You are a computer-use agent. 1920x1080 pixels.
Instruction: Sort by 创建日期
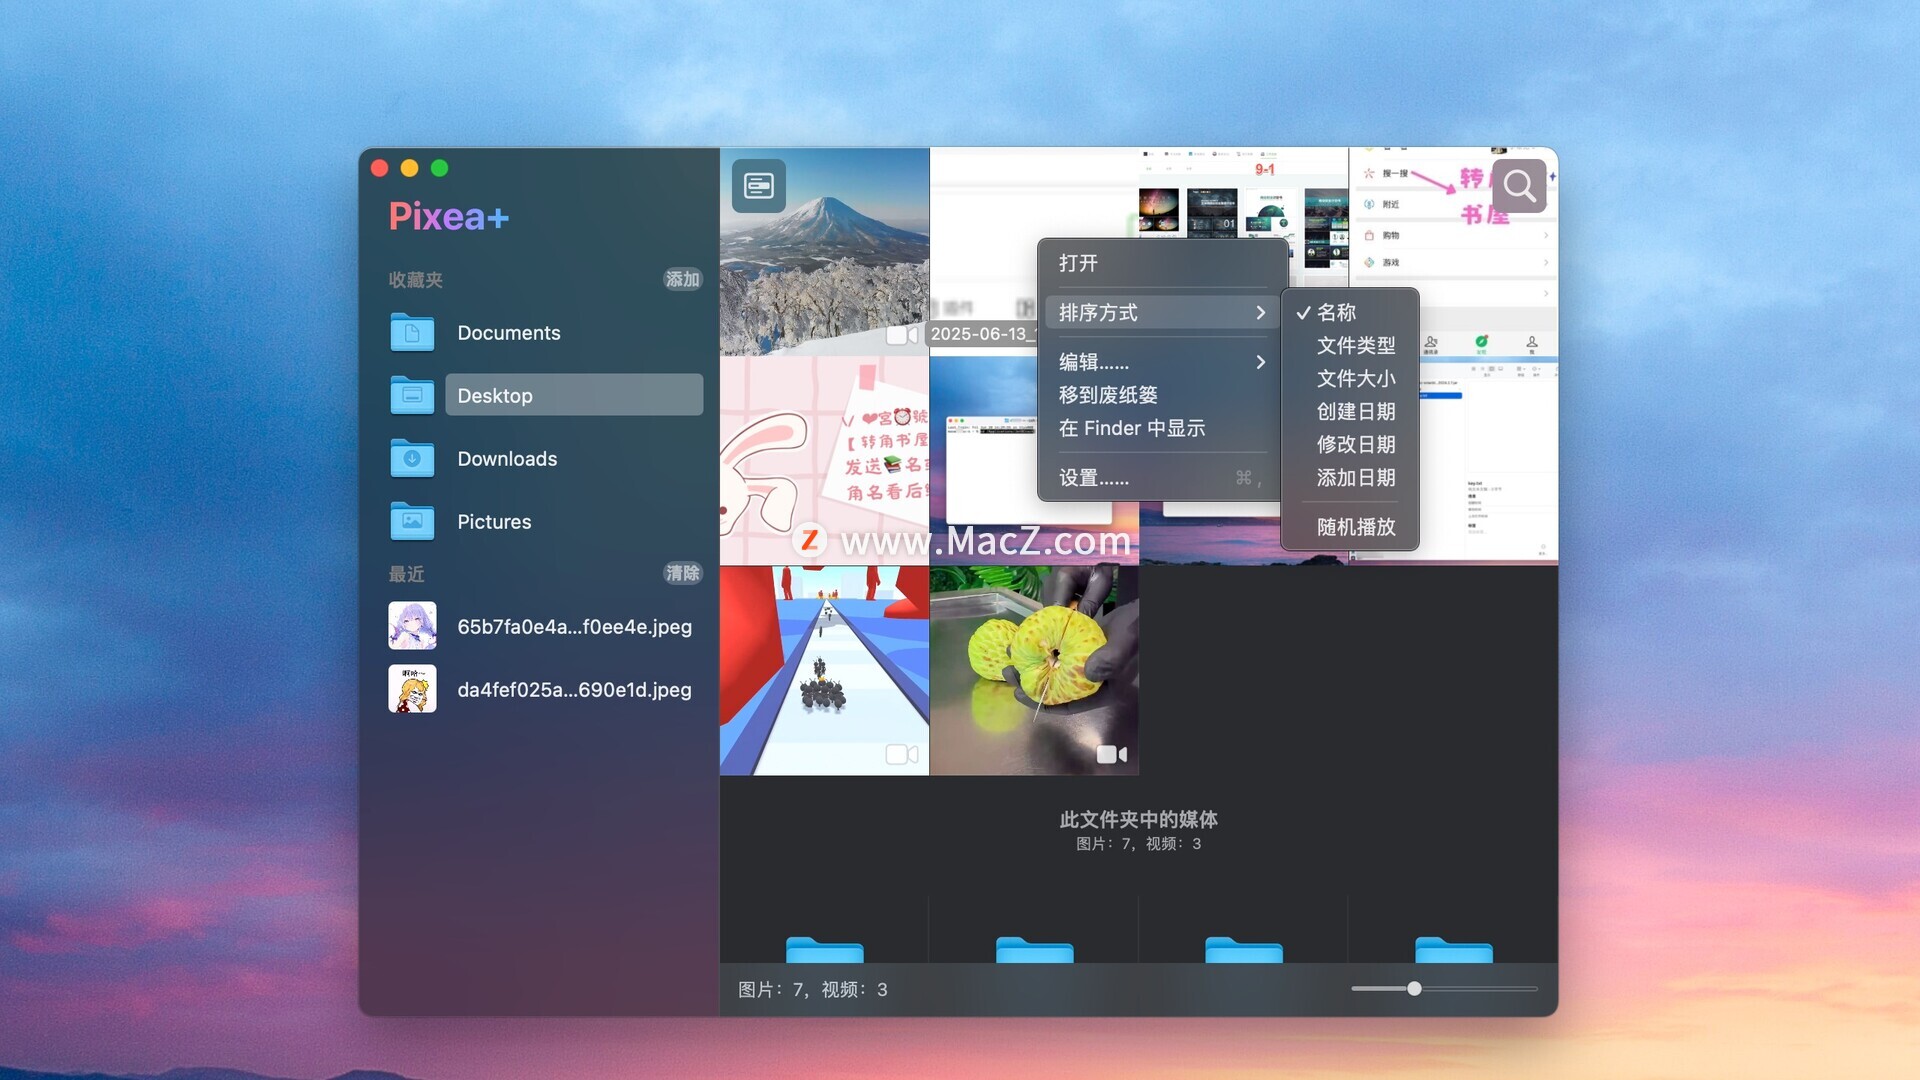point(1350,412)
